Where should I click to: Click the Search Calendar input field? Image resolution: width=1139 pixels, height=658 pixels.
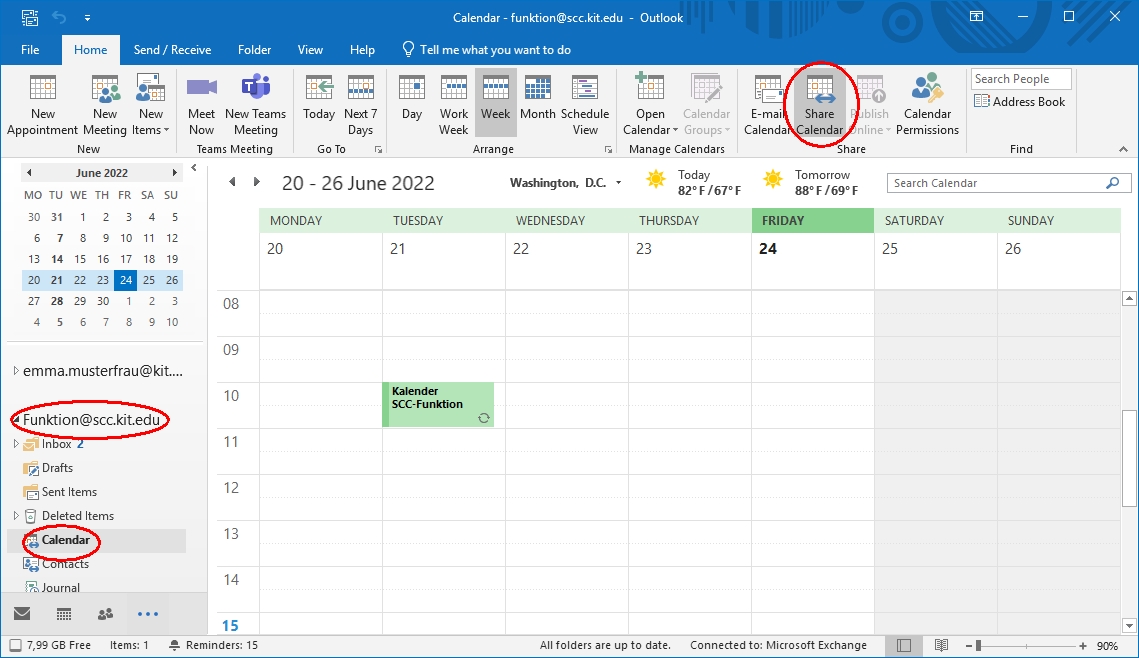coord(996,183)
